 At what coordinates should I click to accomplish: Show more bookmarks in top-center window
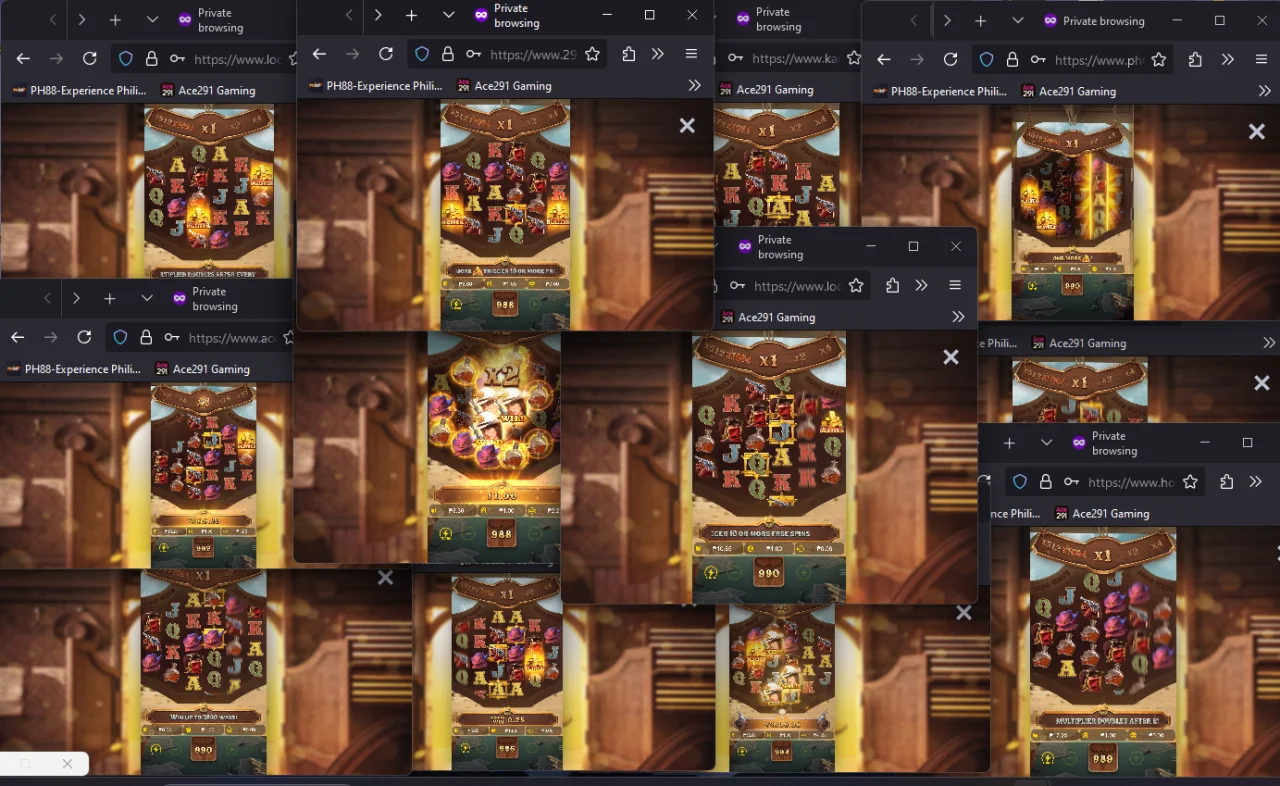pyautogui.click(x=695, y=86)
